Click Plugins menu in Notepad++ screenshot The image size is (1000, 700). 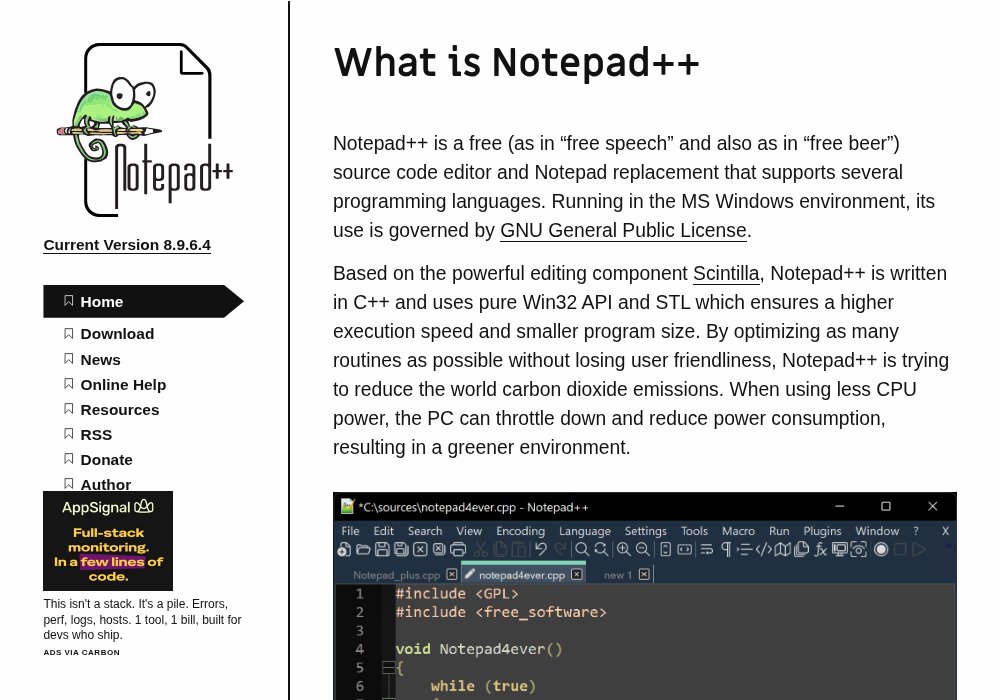[822, 531]
